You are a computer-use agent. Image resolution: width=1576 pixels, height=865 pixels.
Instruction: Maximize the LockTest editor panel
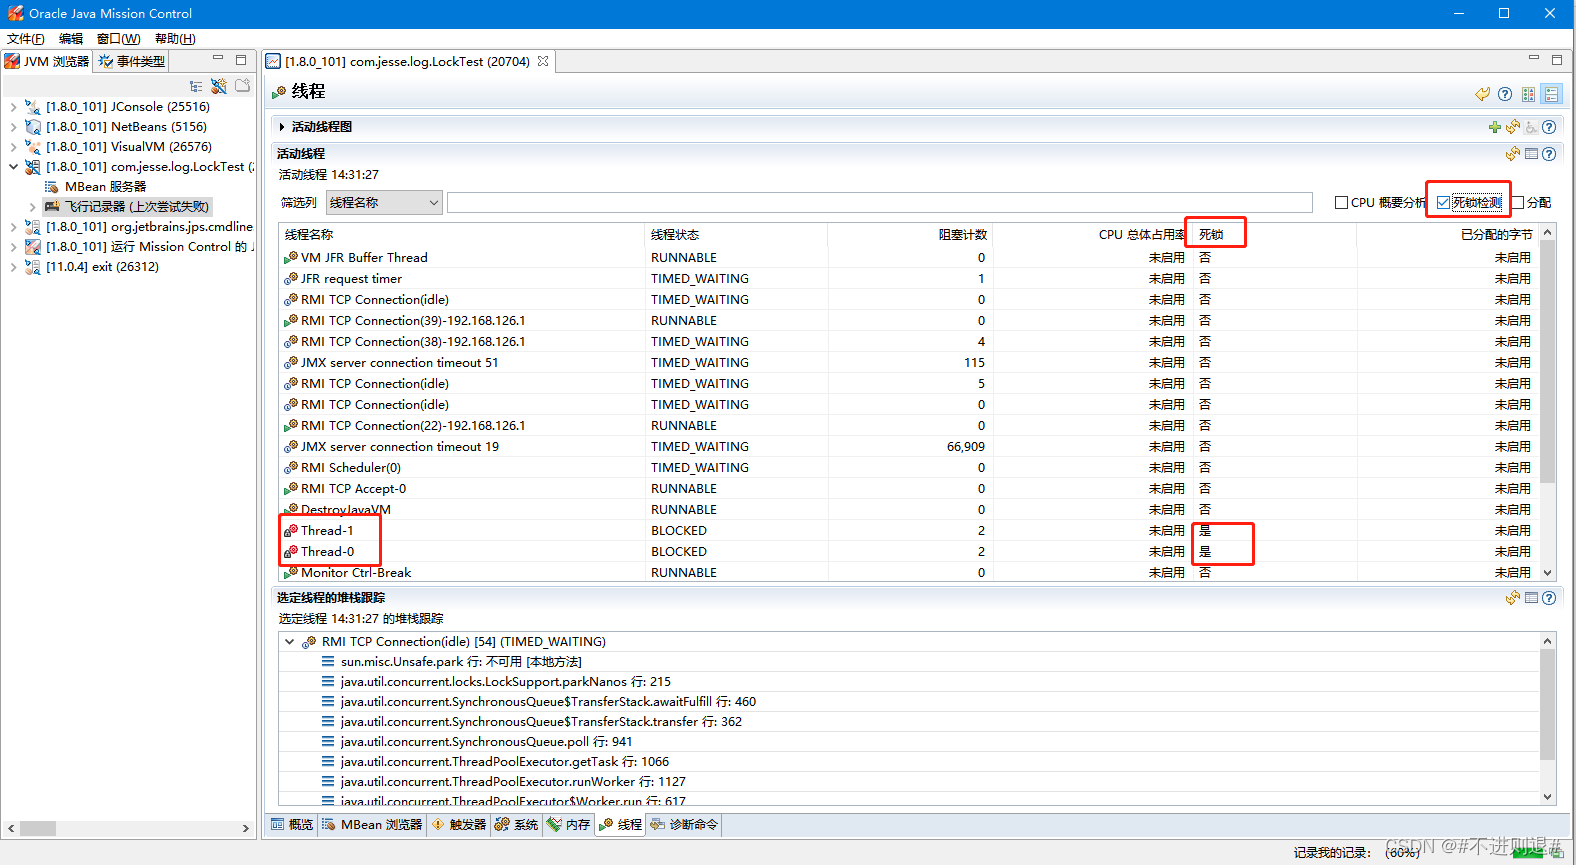coord(1557,60)
